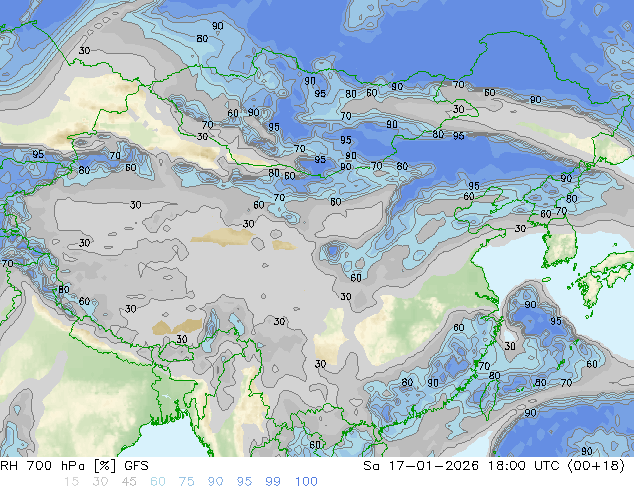Screen dimensions: 634x490
Task: Click the 'Sa 17-01-2026 18:00 UTC (00+18)' timestamp
Action: pos(494,466)
